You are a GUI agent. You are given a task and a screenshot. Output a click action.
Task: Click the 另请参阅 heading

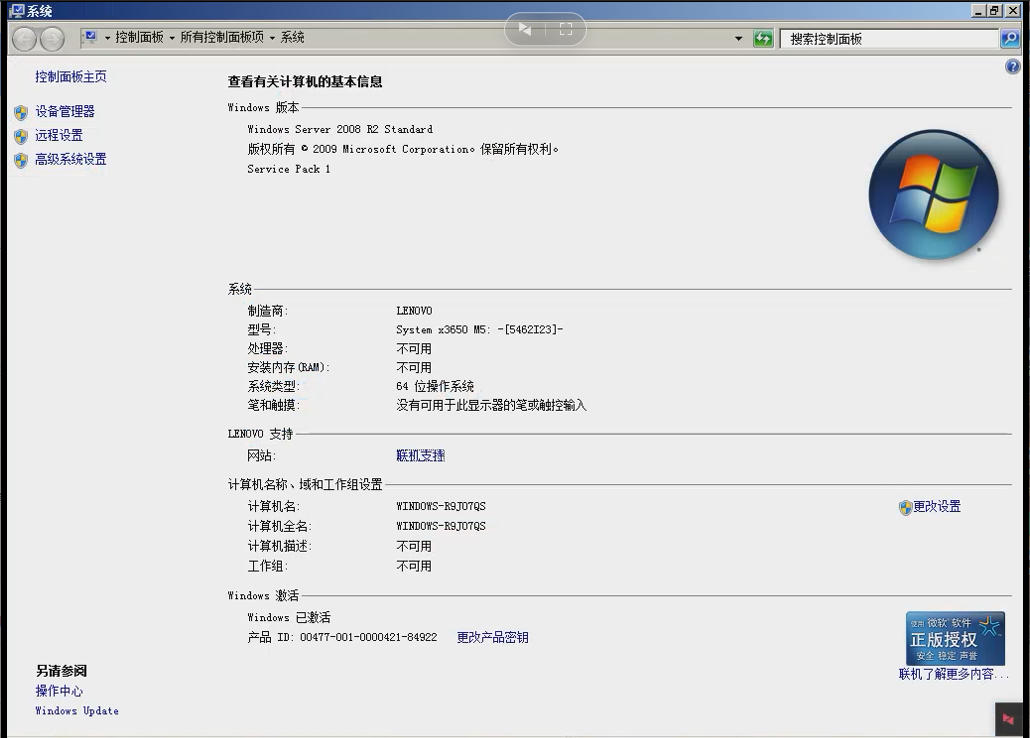coord(61,671)
